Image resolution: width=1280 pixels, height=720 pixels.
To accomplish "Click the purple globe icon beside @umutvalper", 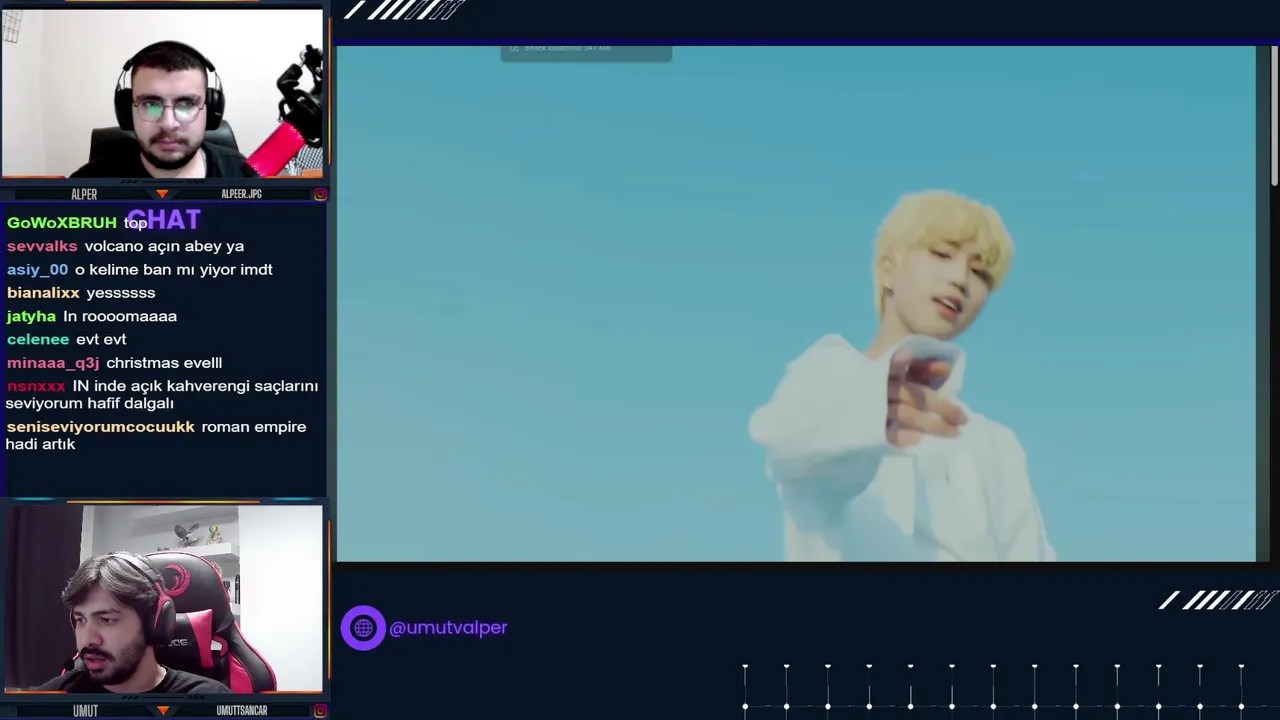I will coord(363,628).
